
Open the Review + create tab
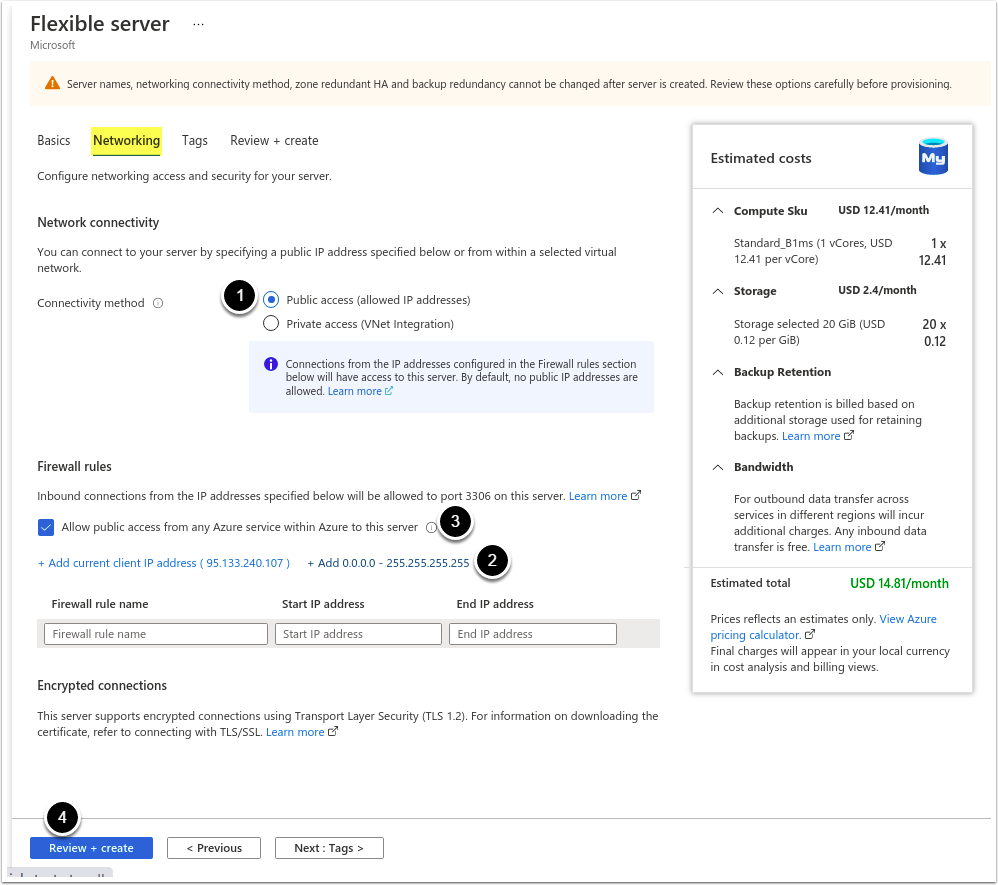(x=274, y=141)
